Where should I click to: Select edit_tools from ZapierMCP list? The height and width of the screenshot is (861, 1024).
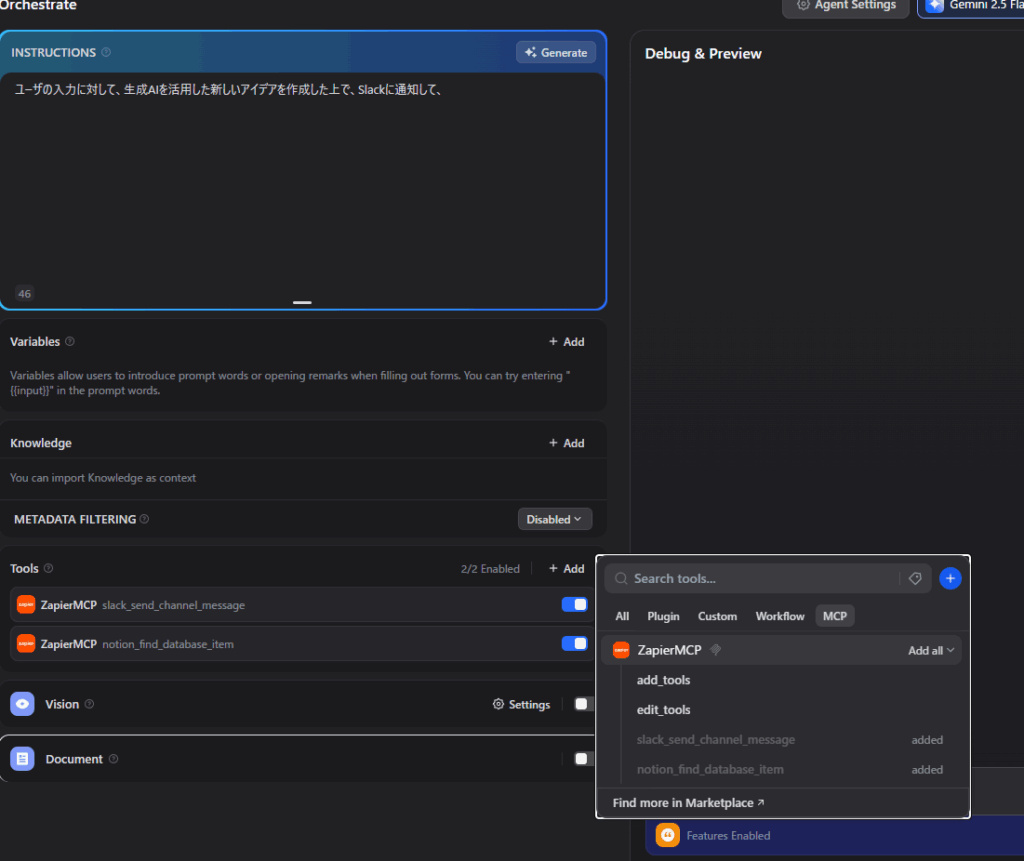(x=664, y=710)
